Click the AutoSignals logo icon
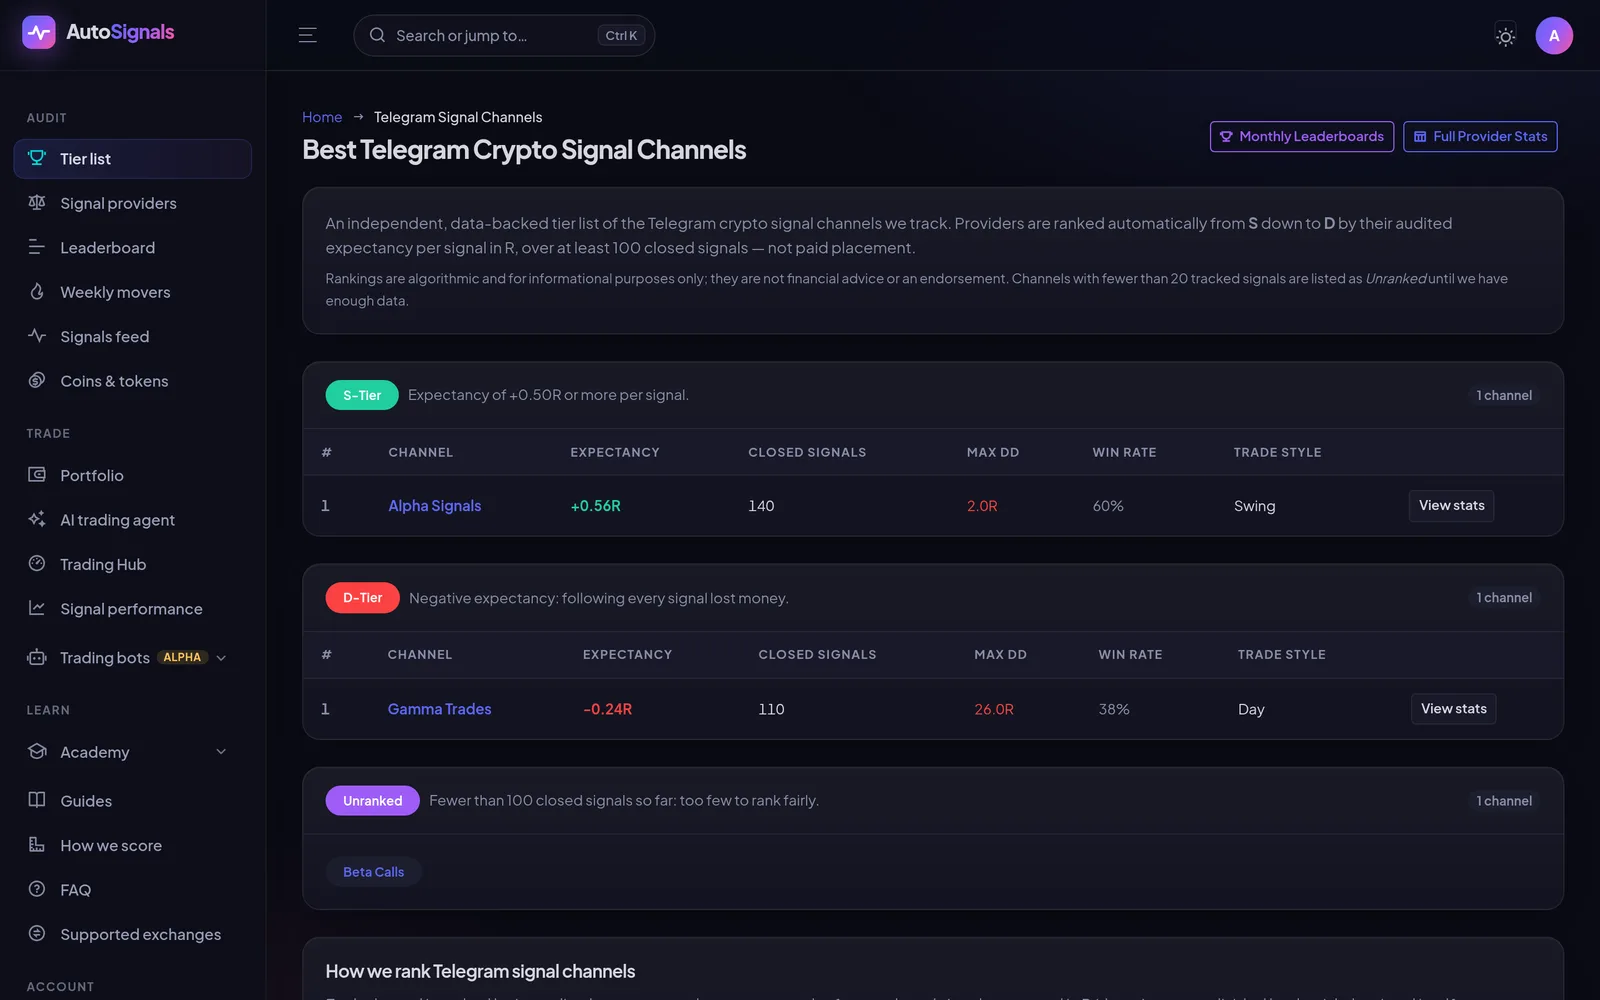This screenshot has height=1000, width=1600. pyautogui.click(x=39, y=33)
